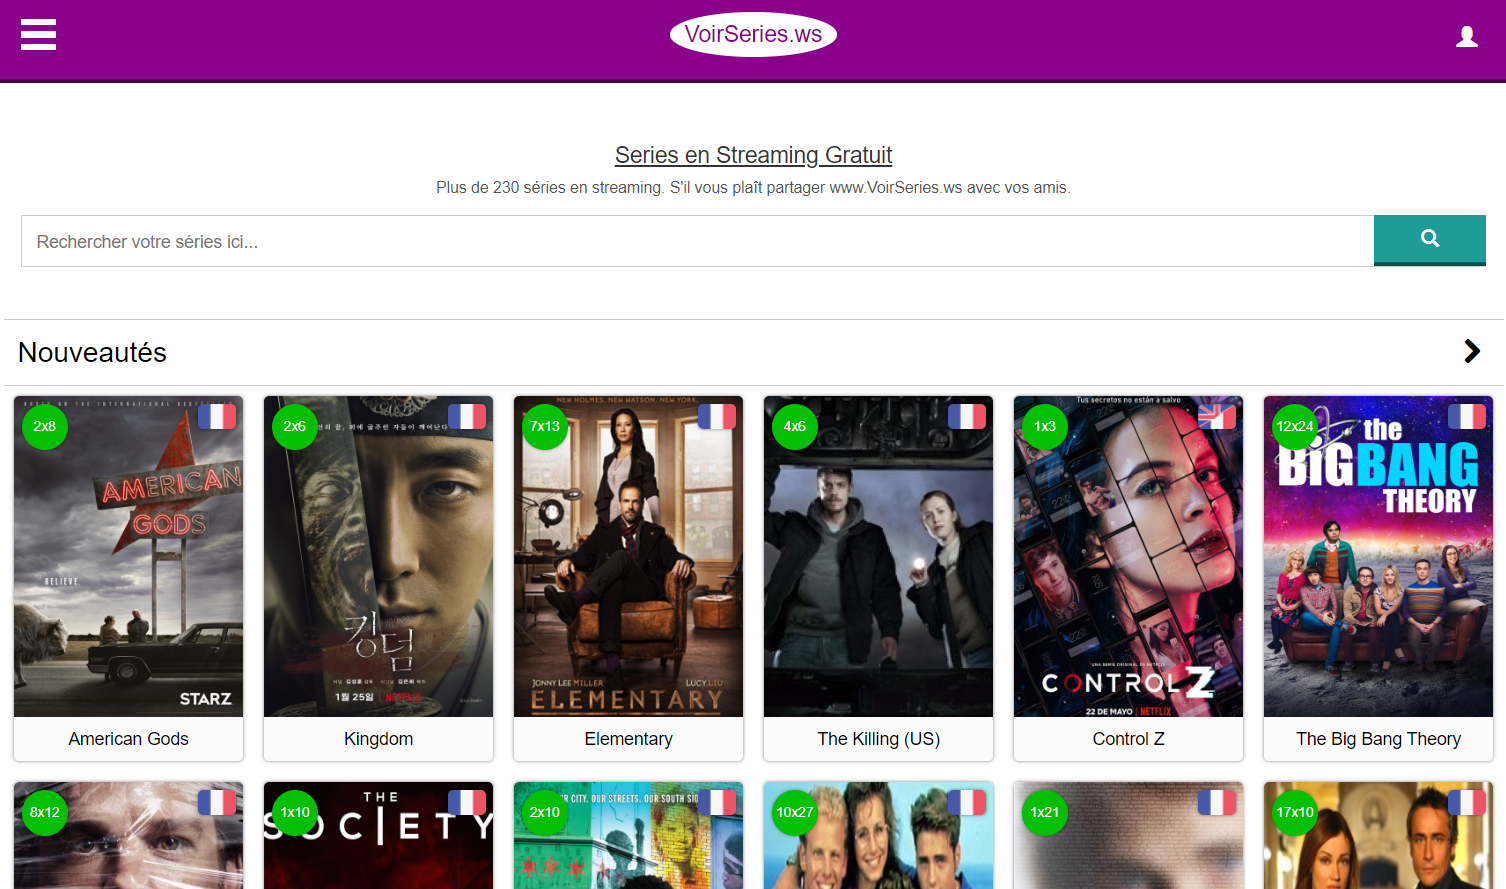Open the Kingdom title link

378,739
